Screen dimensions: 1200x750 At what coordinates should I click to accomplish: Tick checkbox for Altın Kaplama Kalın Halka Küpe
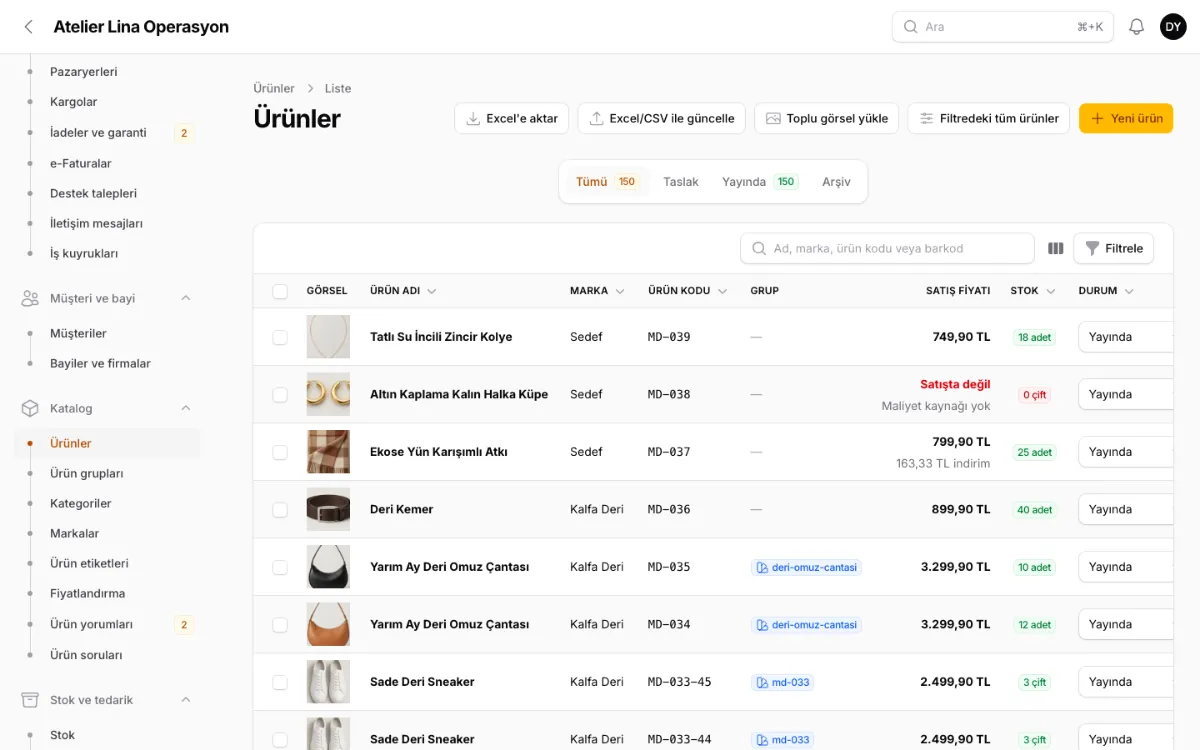280,395
